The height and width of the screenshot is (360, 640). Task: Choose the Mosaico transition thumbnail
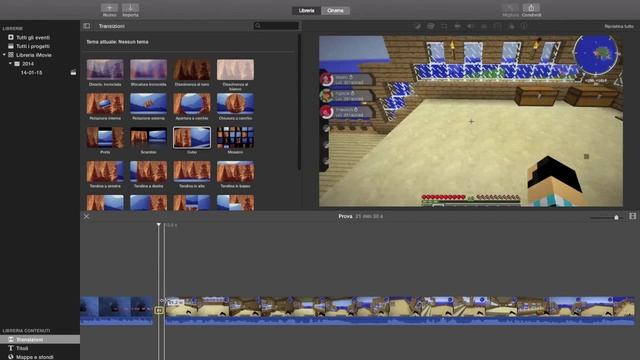coord(236,138)
